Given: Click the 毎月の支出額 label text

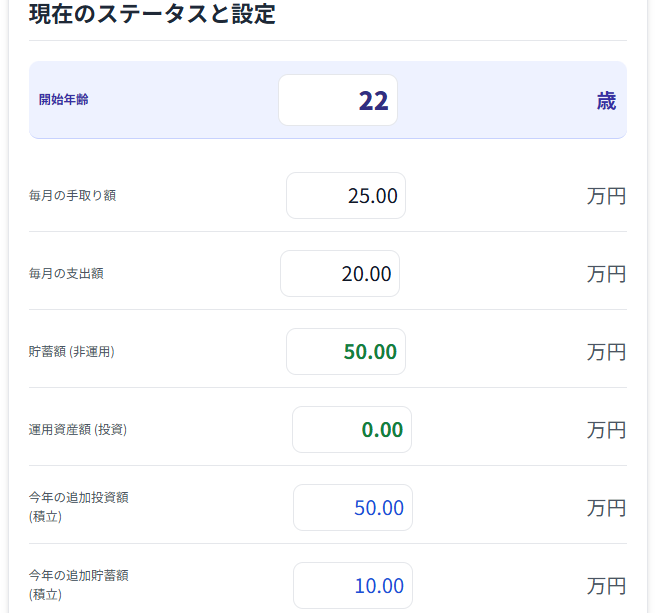Looking at the screenshot, I should point(66,274).
